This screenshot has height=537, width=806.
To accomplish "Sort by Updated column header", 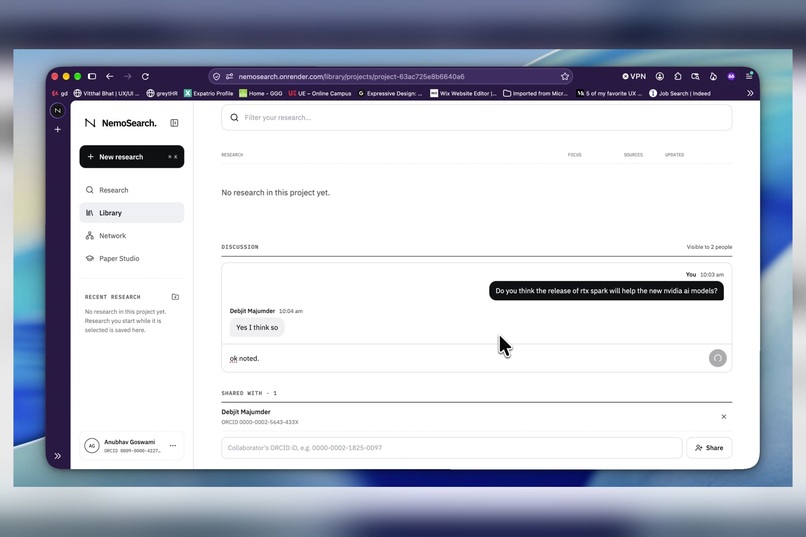I will (674, 155).
